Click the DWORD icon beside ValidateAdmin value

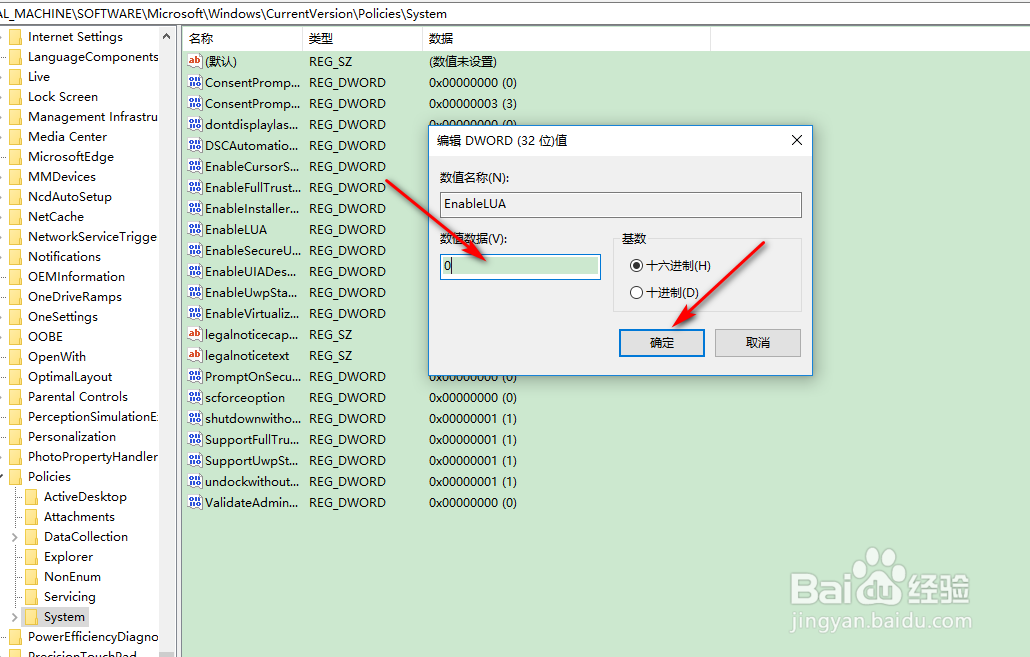194,502
